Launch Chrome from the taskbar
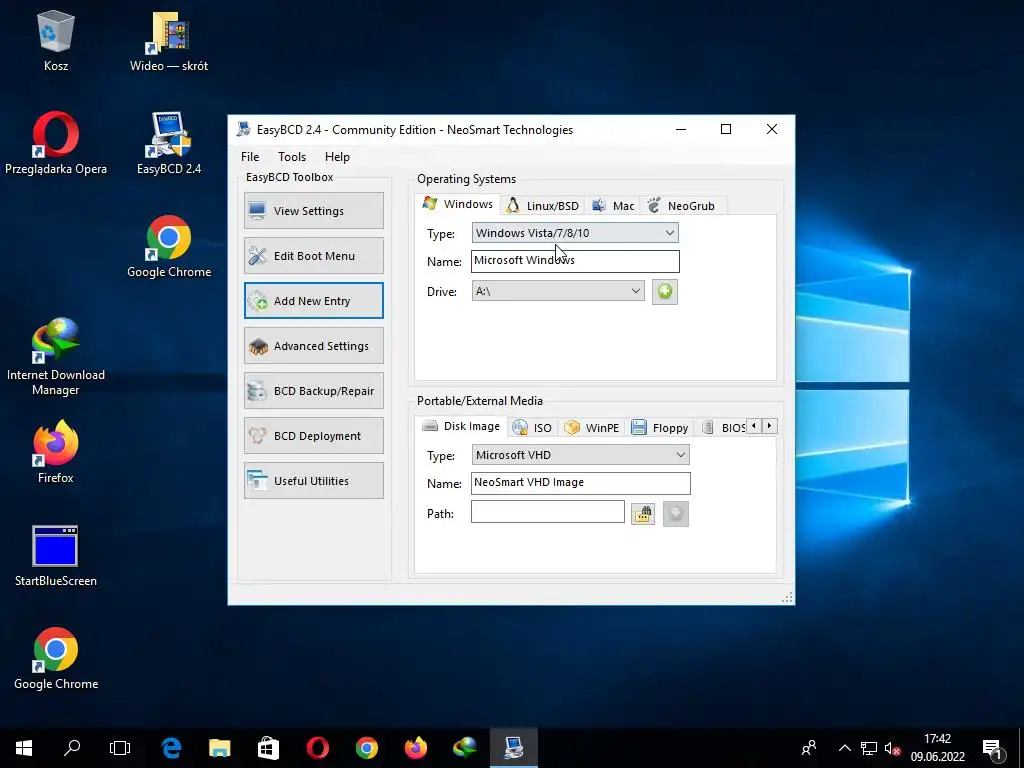This screenshot has height=768, width=1024. tap(366, 748)
